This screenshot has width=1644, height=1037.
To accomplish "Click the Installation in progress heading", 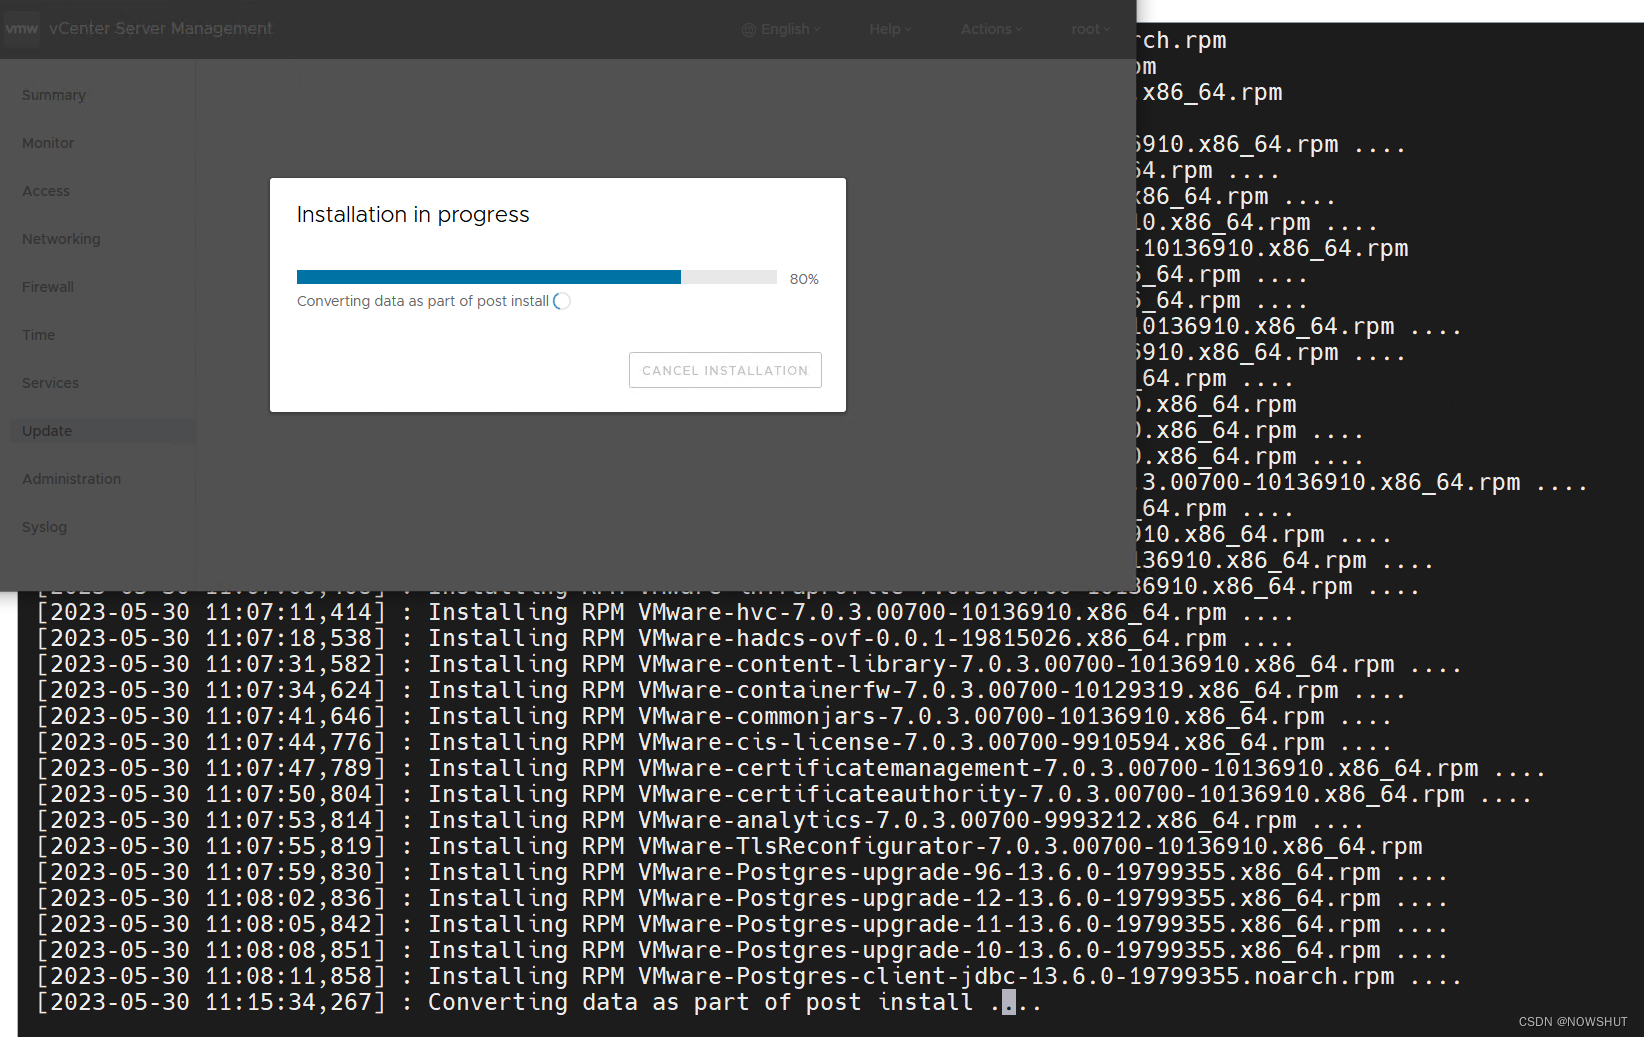I will 413,215.
